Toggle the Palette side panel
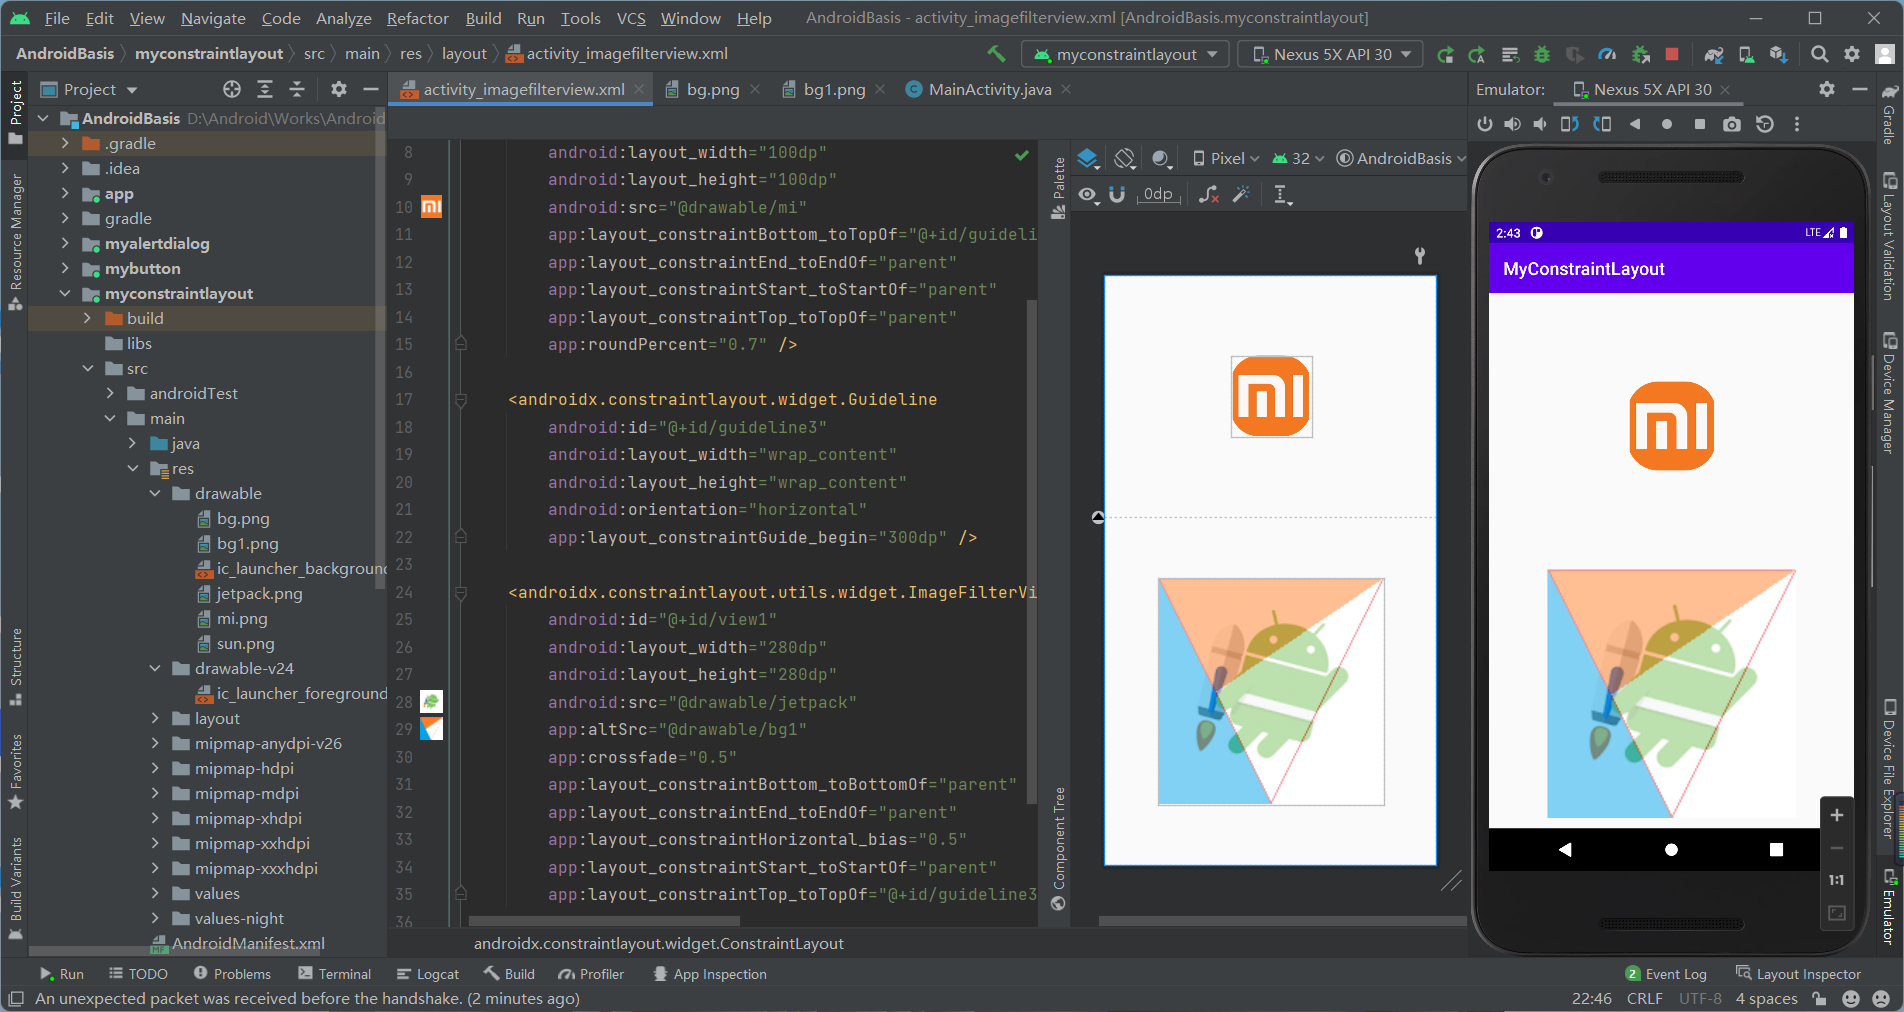 click(1058, 187)
